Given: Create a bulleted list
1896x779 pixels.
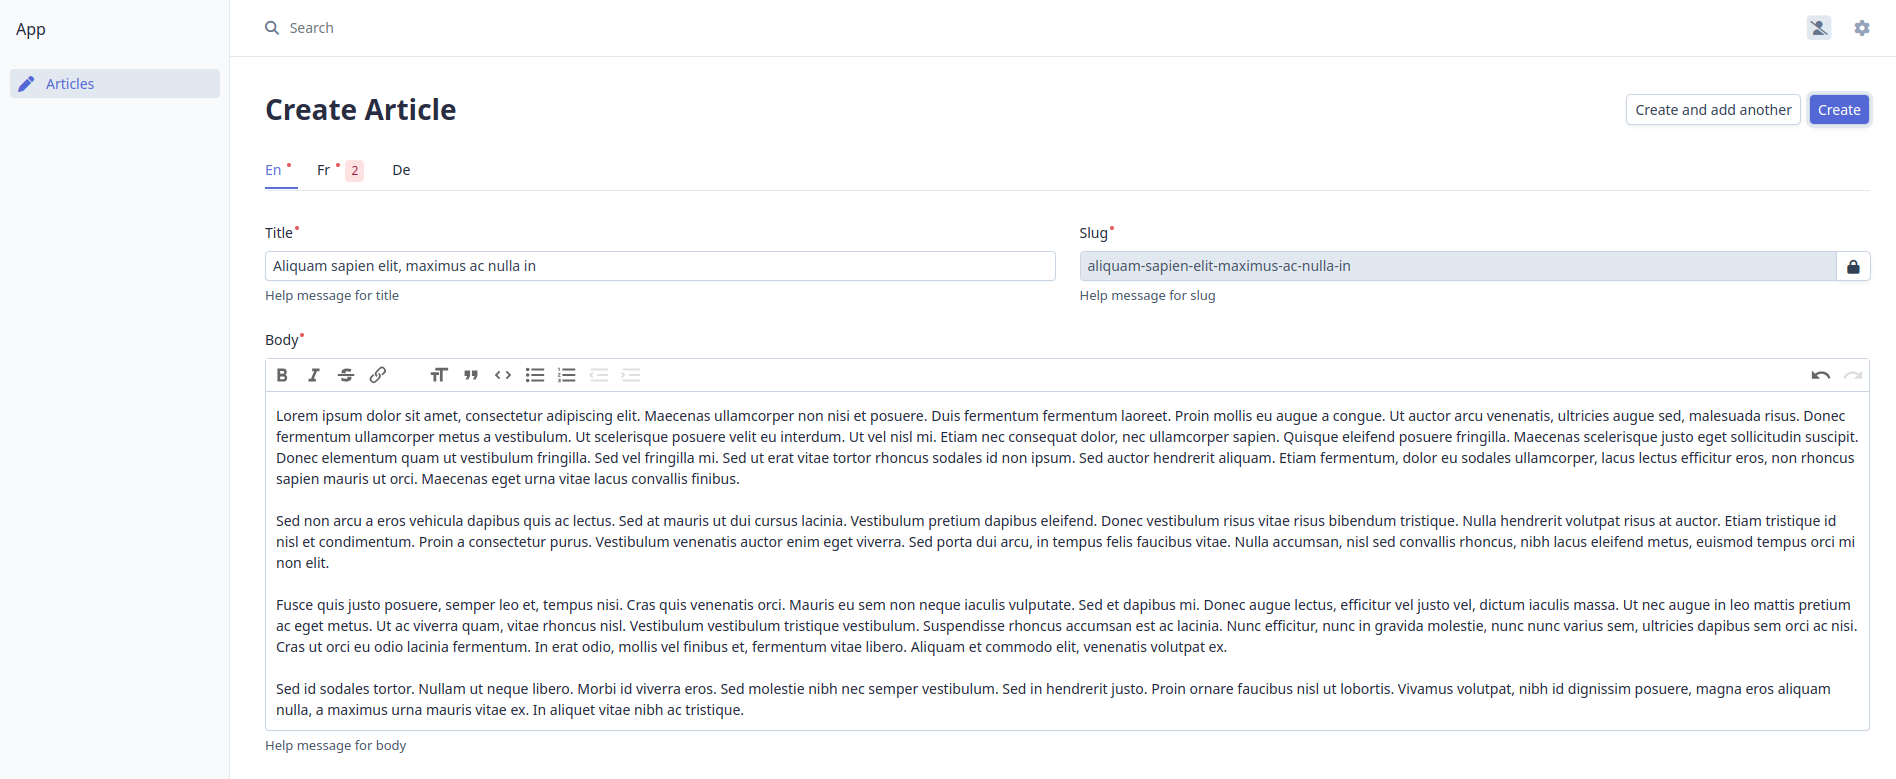Looking at the screenshot, I should (x=535, y=375).
